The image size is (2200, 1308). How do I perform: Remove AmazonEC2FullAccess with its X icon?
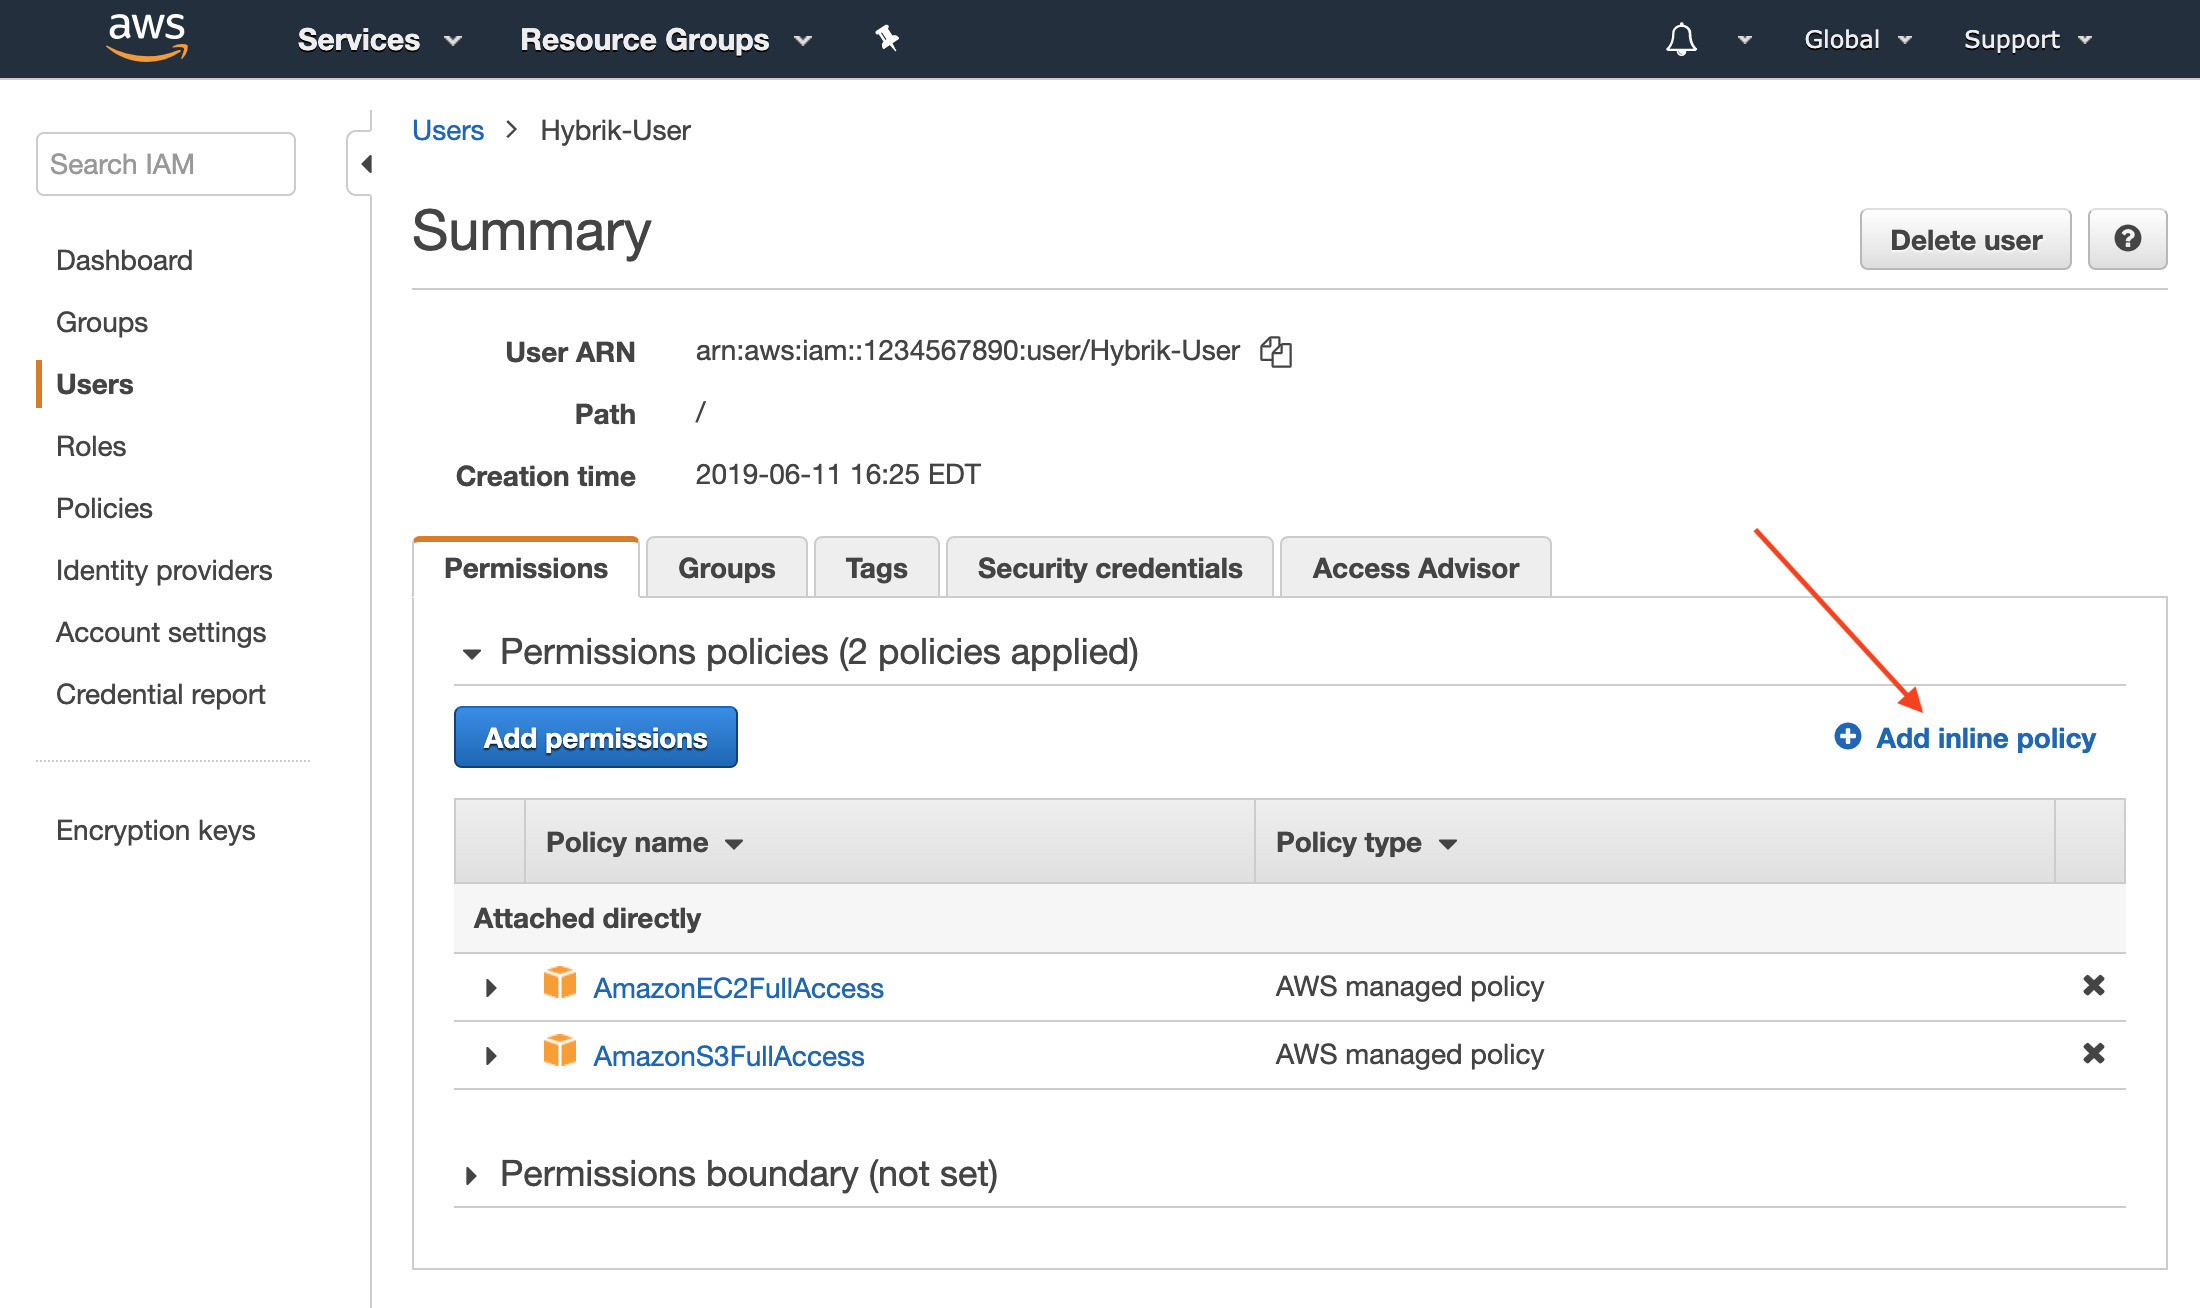point(2093,986)
